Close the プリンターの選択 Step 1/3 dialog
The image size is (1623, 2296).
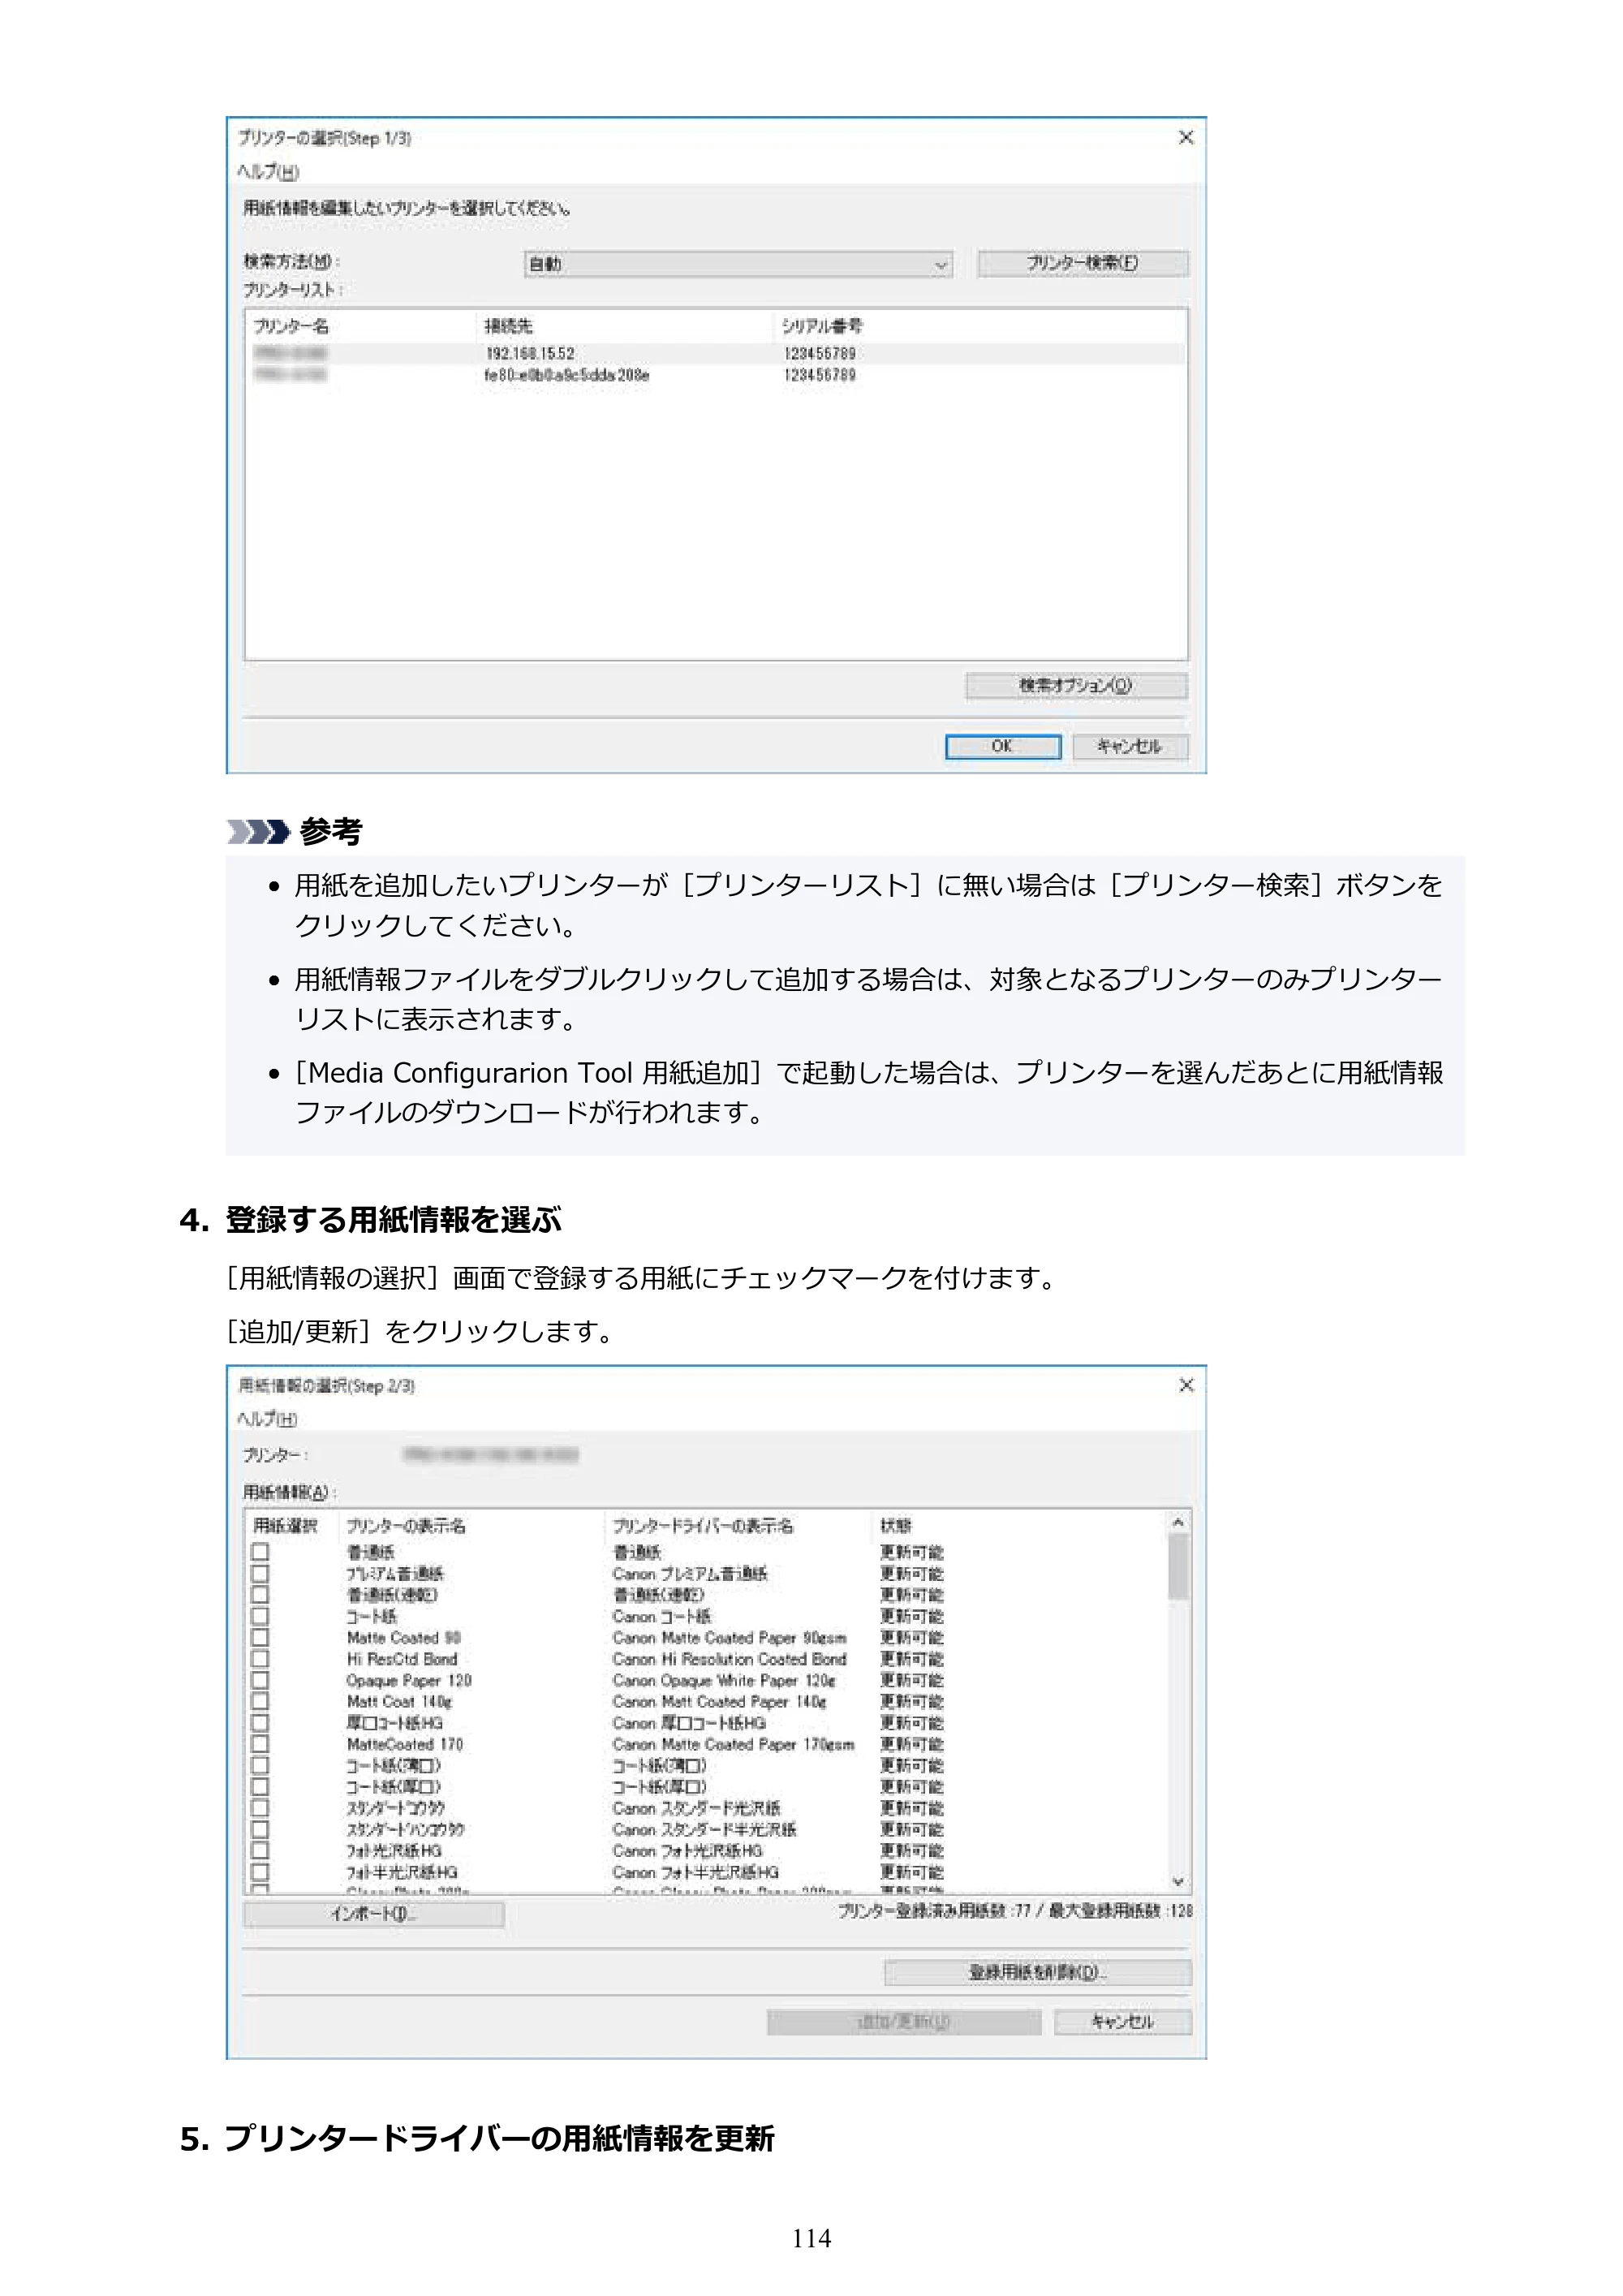pyautogui.click(x=1186, y=137)
